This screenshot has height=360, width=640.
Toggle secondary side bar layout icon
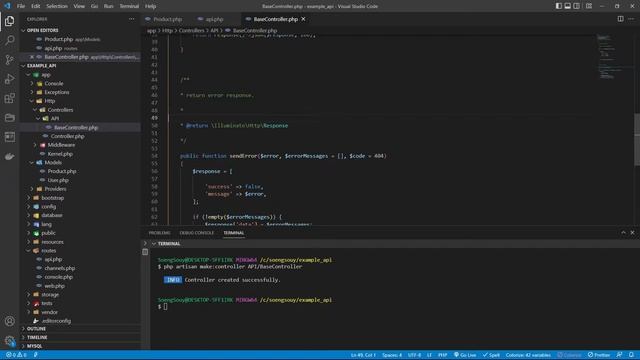coord(576,6)
